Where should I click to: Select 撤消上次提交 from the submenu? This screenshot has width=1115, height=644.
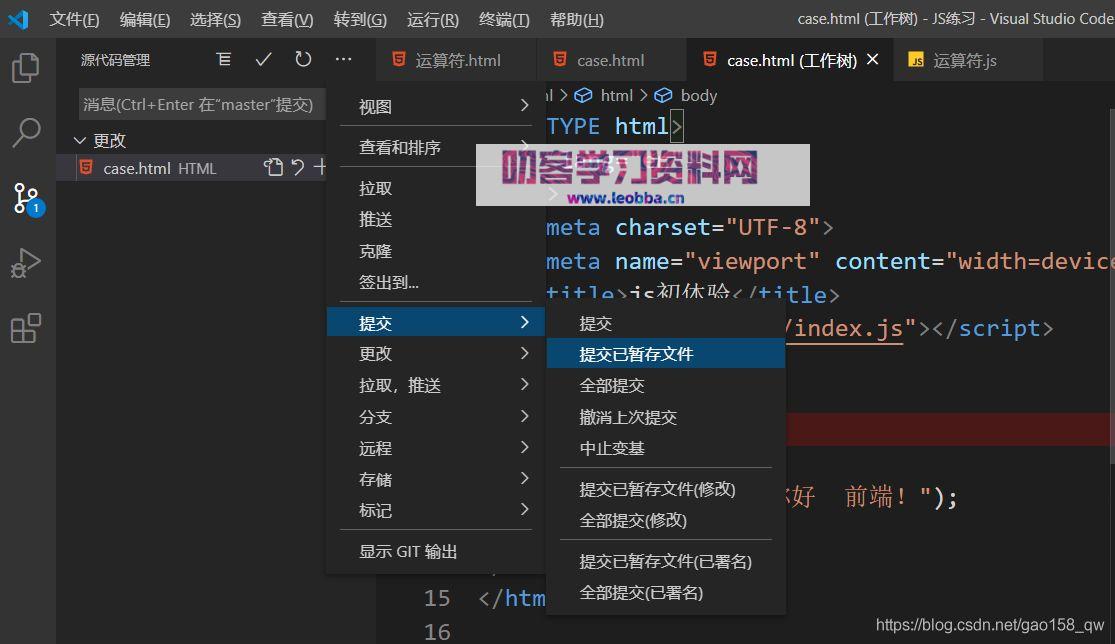(x=628, y=417)
